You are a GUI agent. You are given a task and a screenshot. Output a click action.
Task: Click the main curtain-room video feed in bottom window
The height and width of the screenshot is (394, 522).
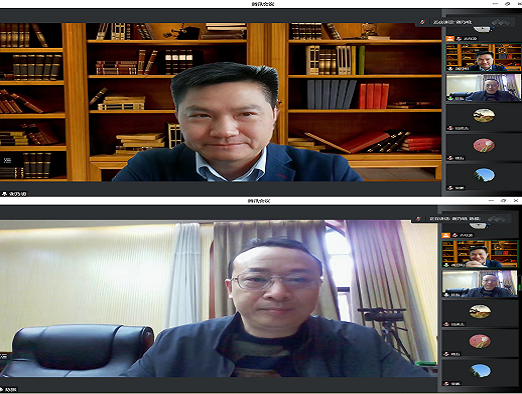[x=219, y=299]
